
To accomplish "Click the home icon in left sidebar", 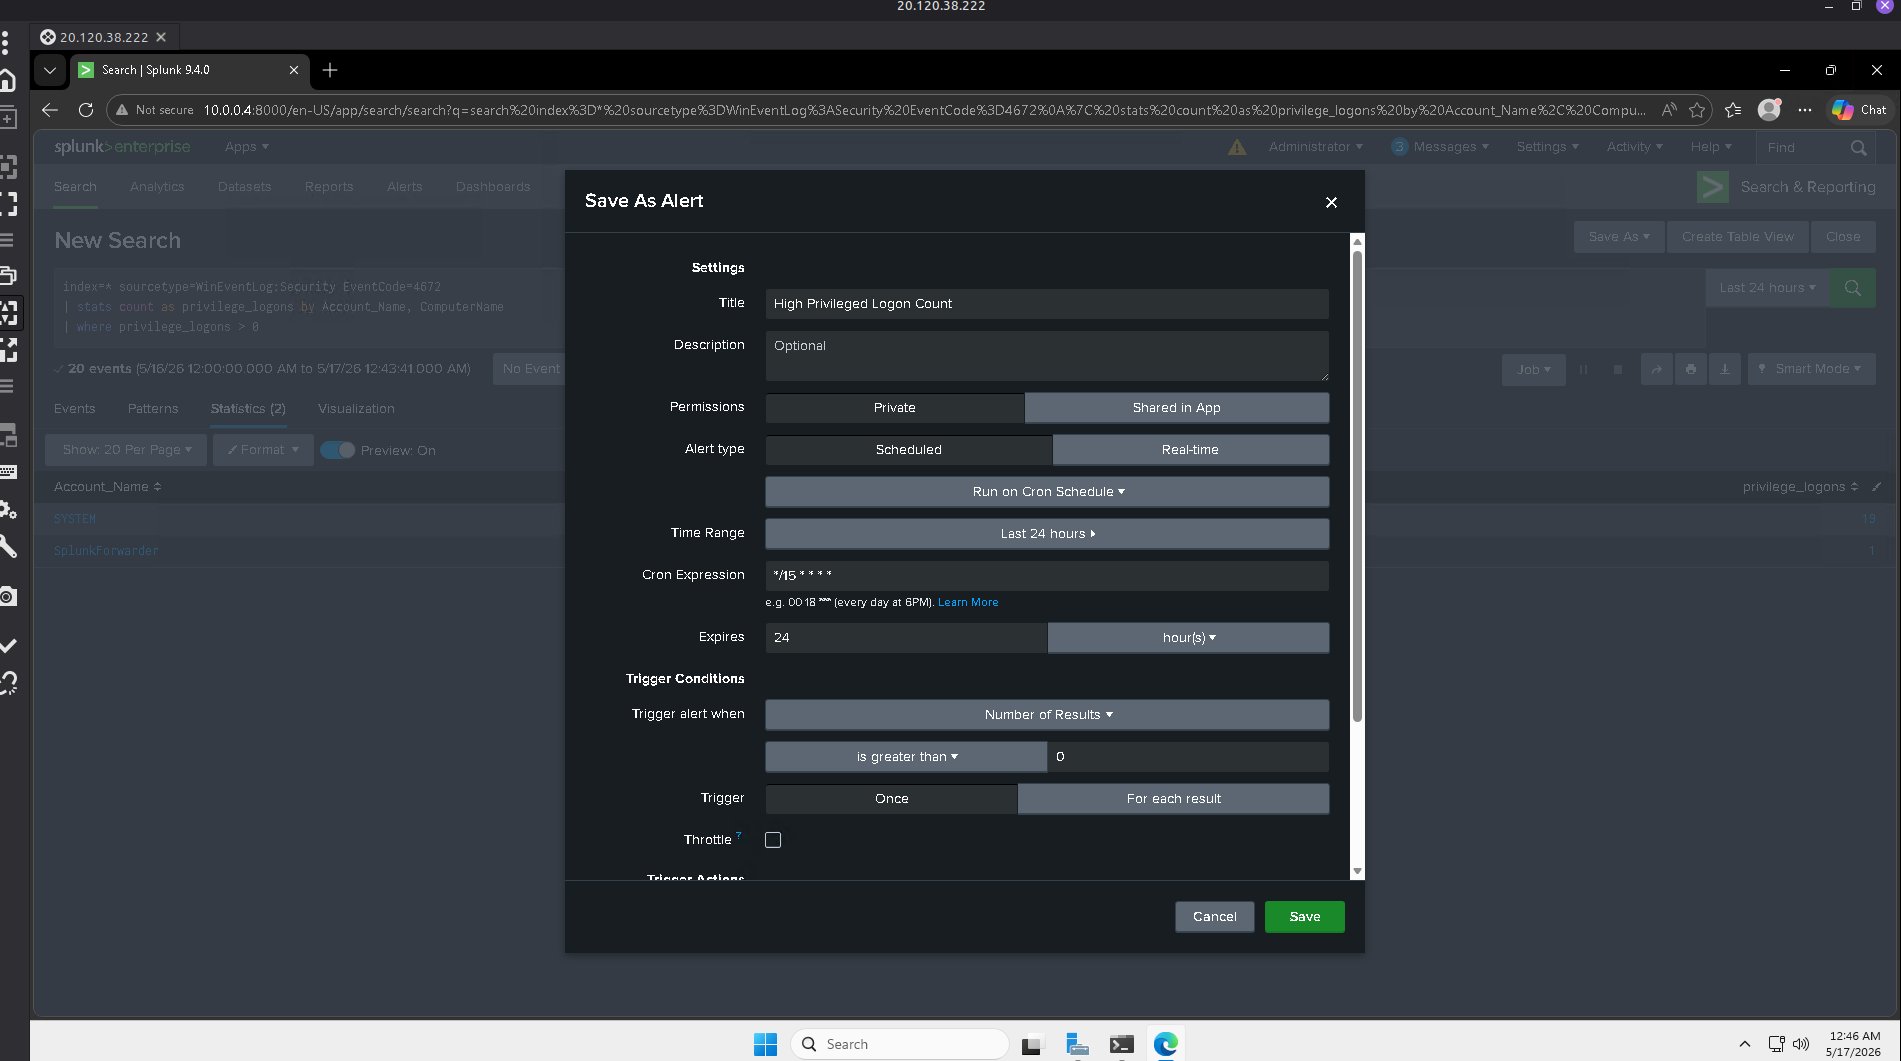I will point(8,80).
